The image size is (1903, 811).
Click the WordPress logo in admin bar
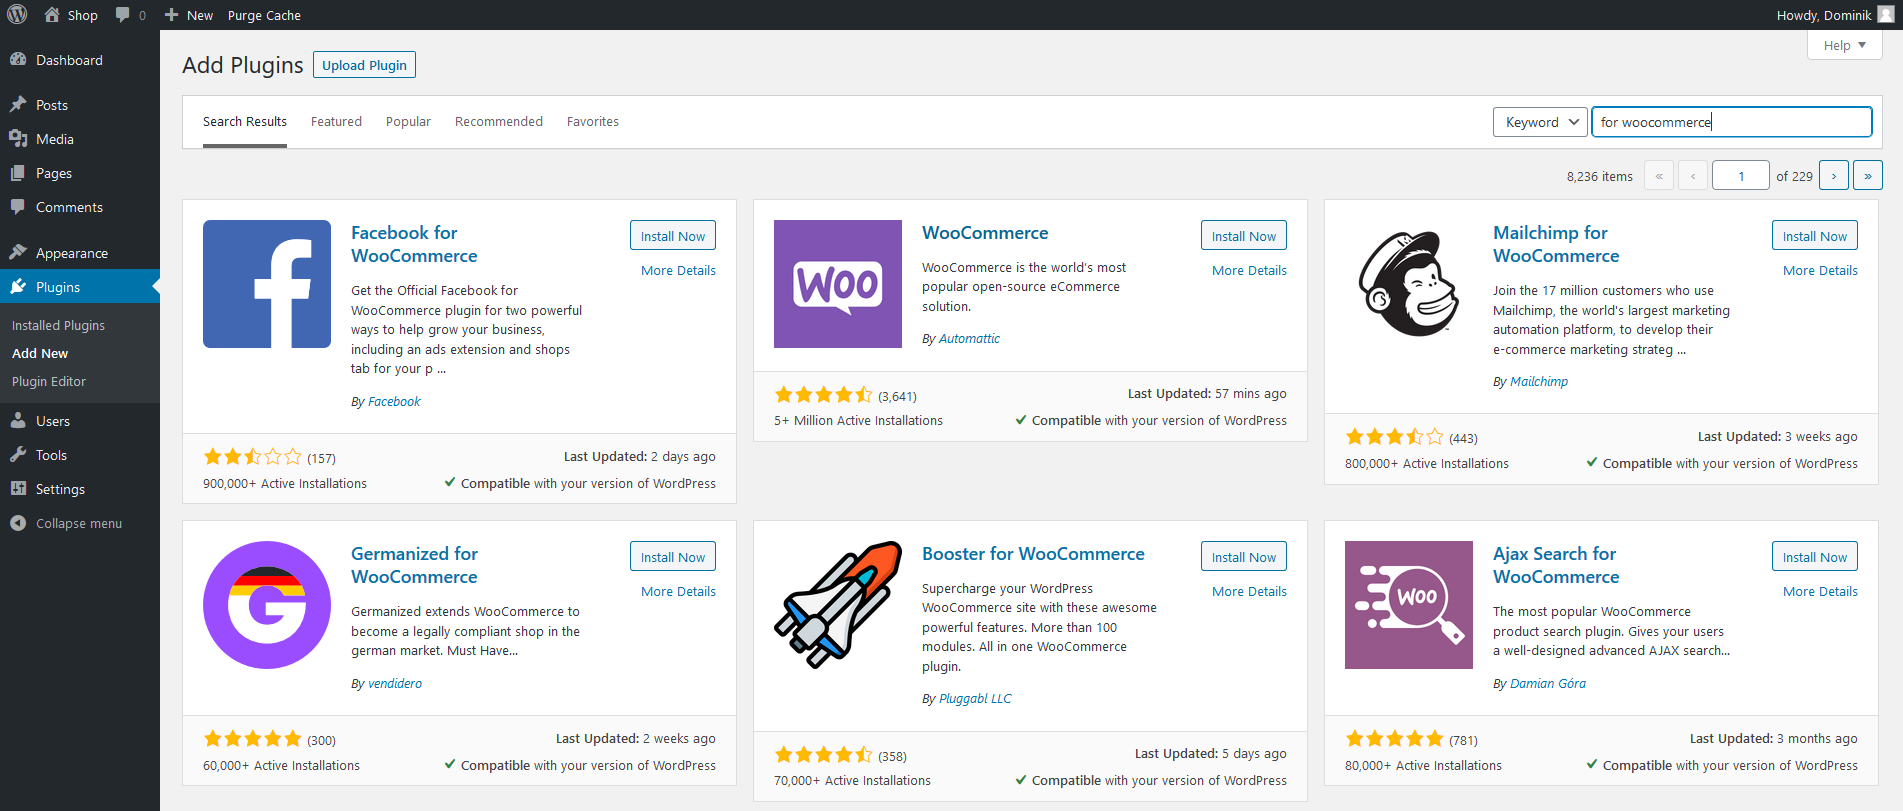tap(17, 15)
